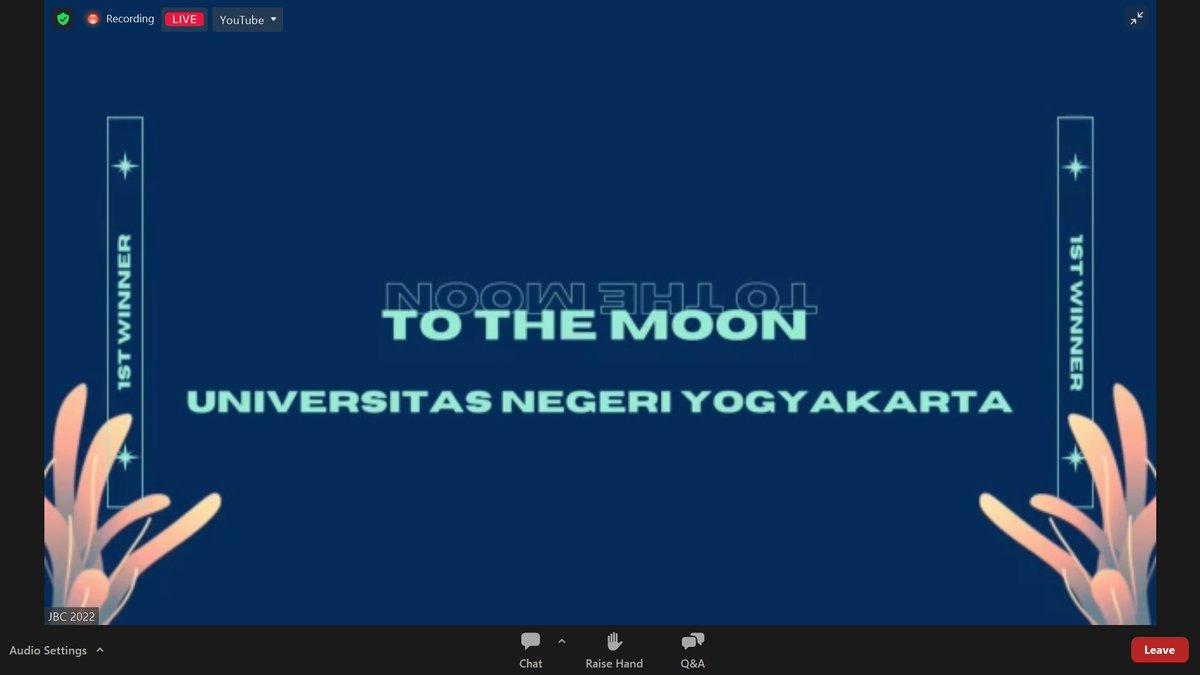Expand the Chat options caret
Image resolution: width=1200 pixels, height=675 pixels.
click(562, 641)
